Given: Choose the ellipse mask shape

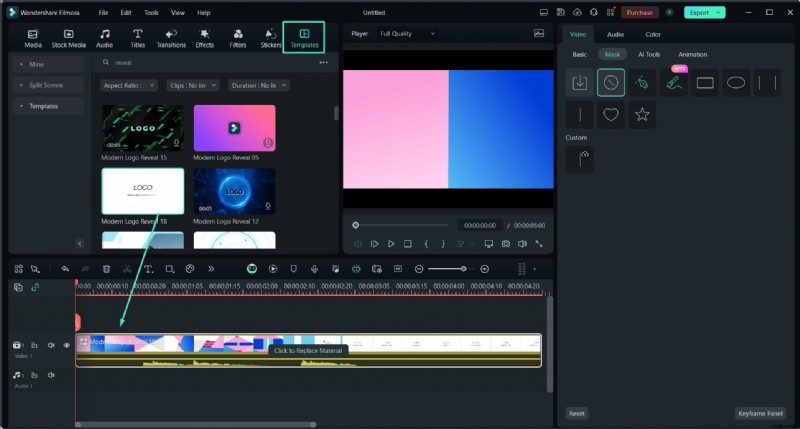Looking at the screenshot, I should tap(736, 83).
